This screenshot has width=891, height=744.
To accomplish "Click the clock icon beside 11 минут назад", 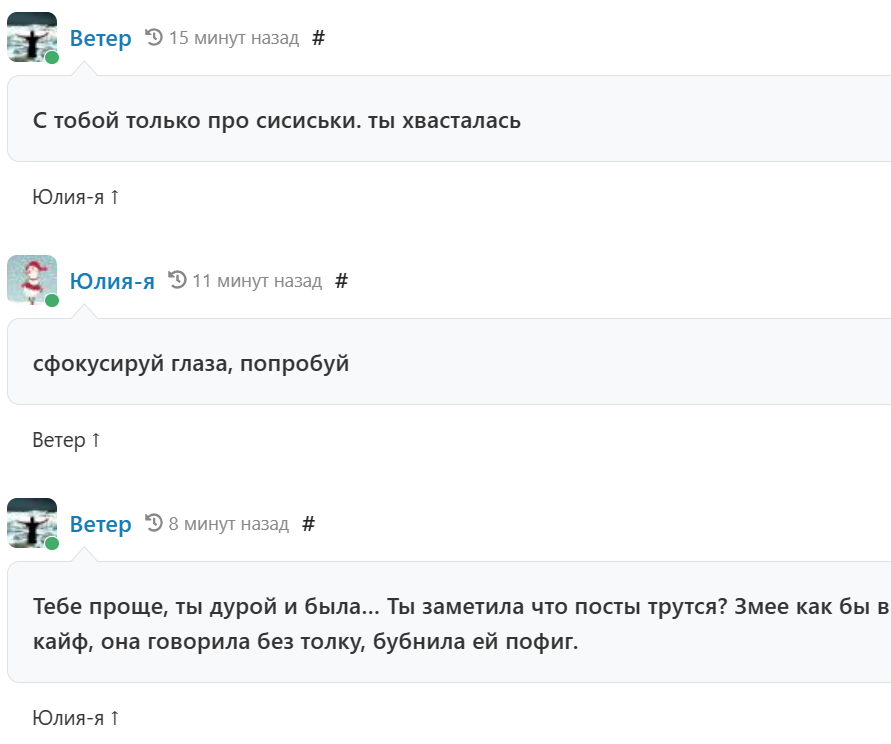I will 177,280.
